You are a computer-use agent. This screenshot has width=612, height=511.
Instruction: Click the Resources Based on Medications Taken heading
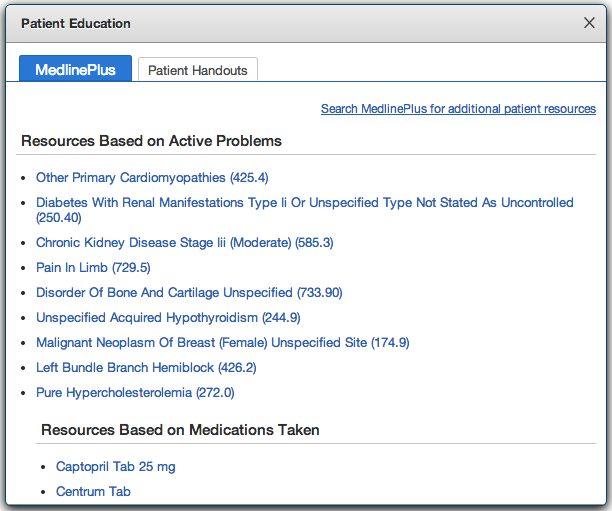click(x=180, y=430)
